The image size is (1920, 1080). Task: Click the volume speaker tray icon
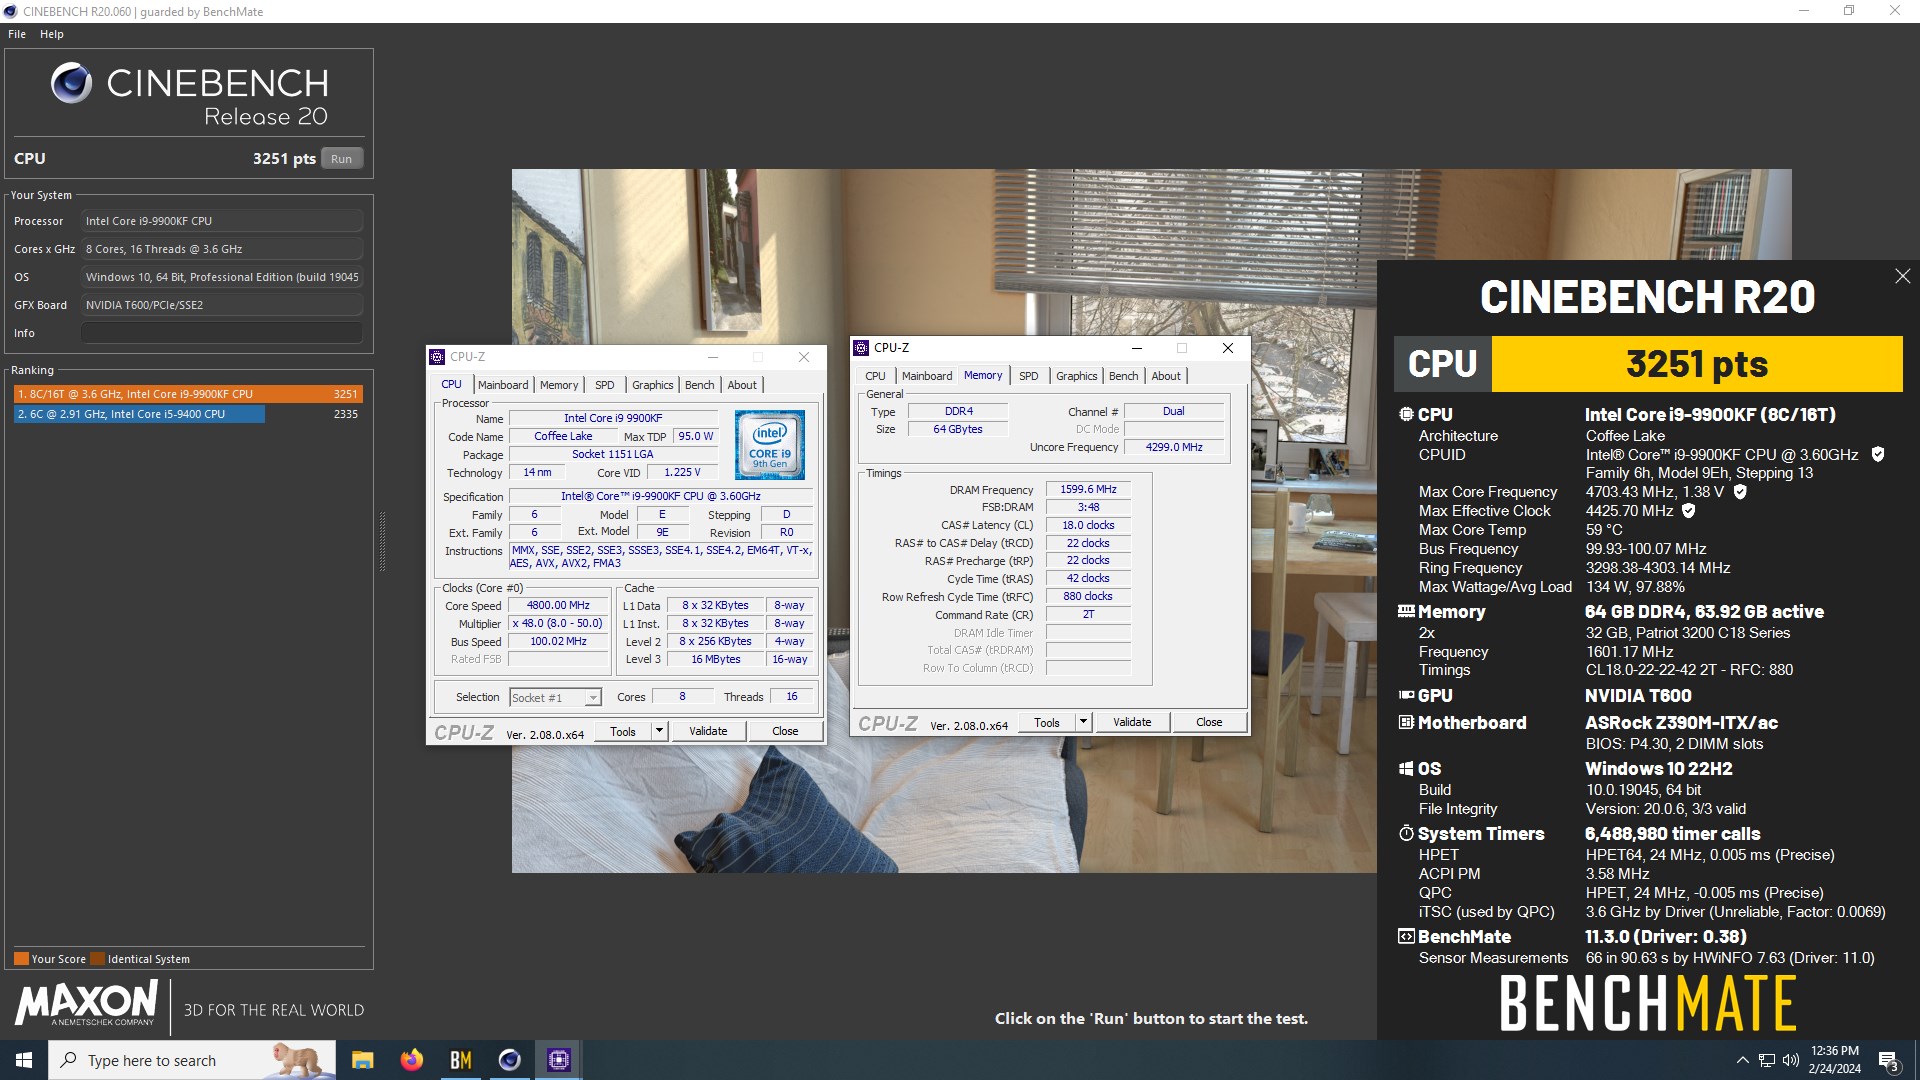(x=1790, y=1060)
